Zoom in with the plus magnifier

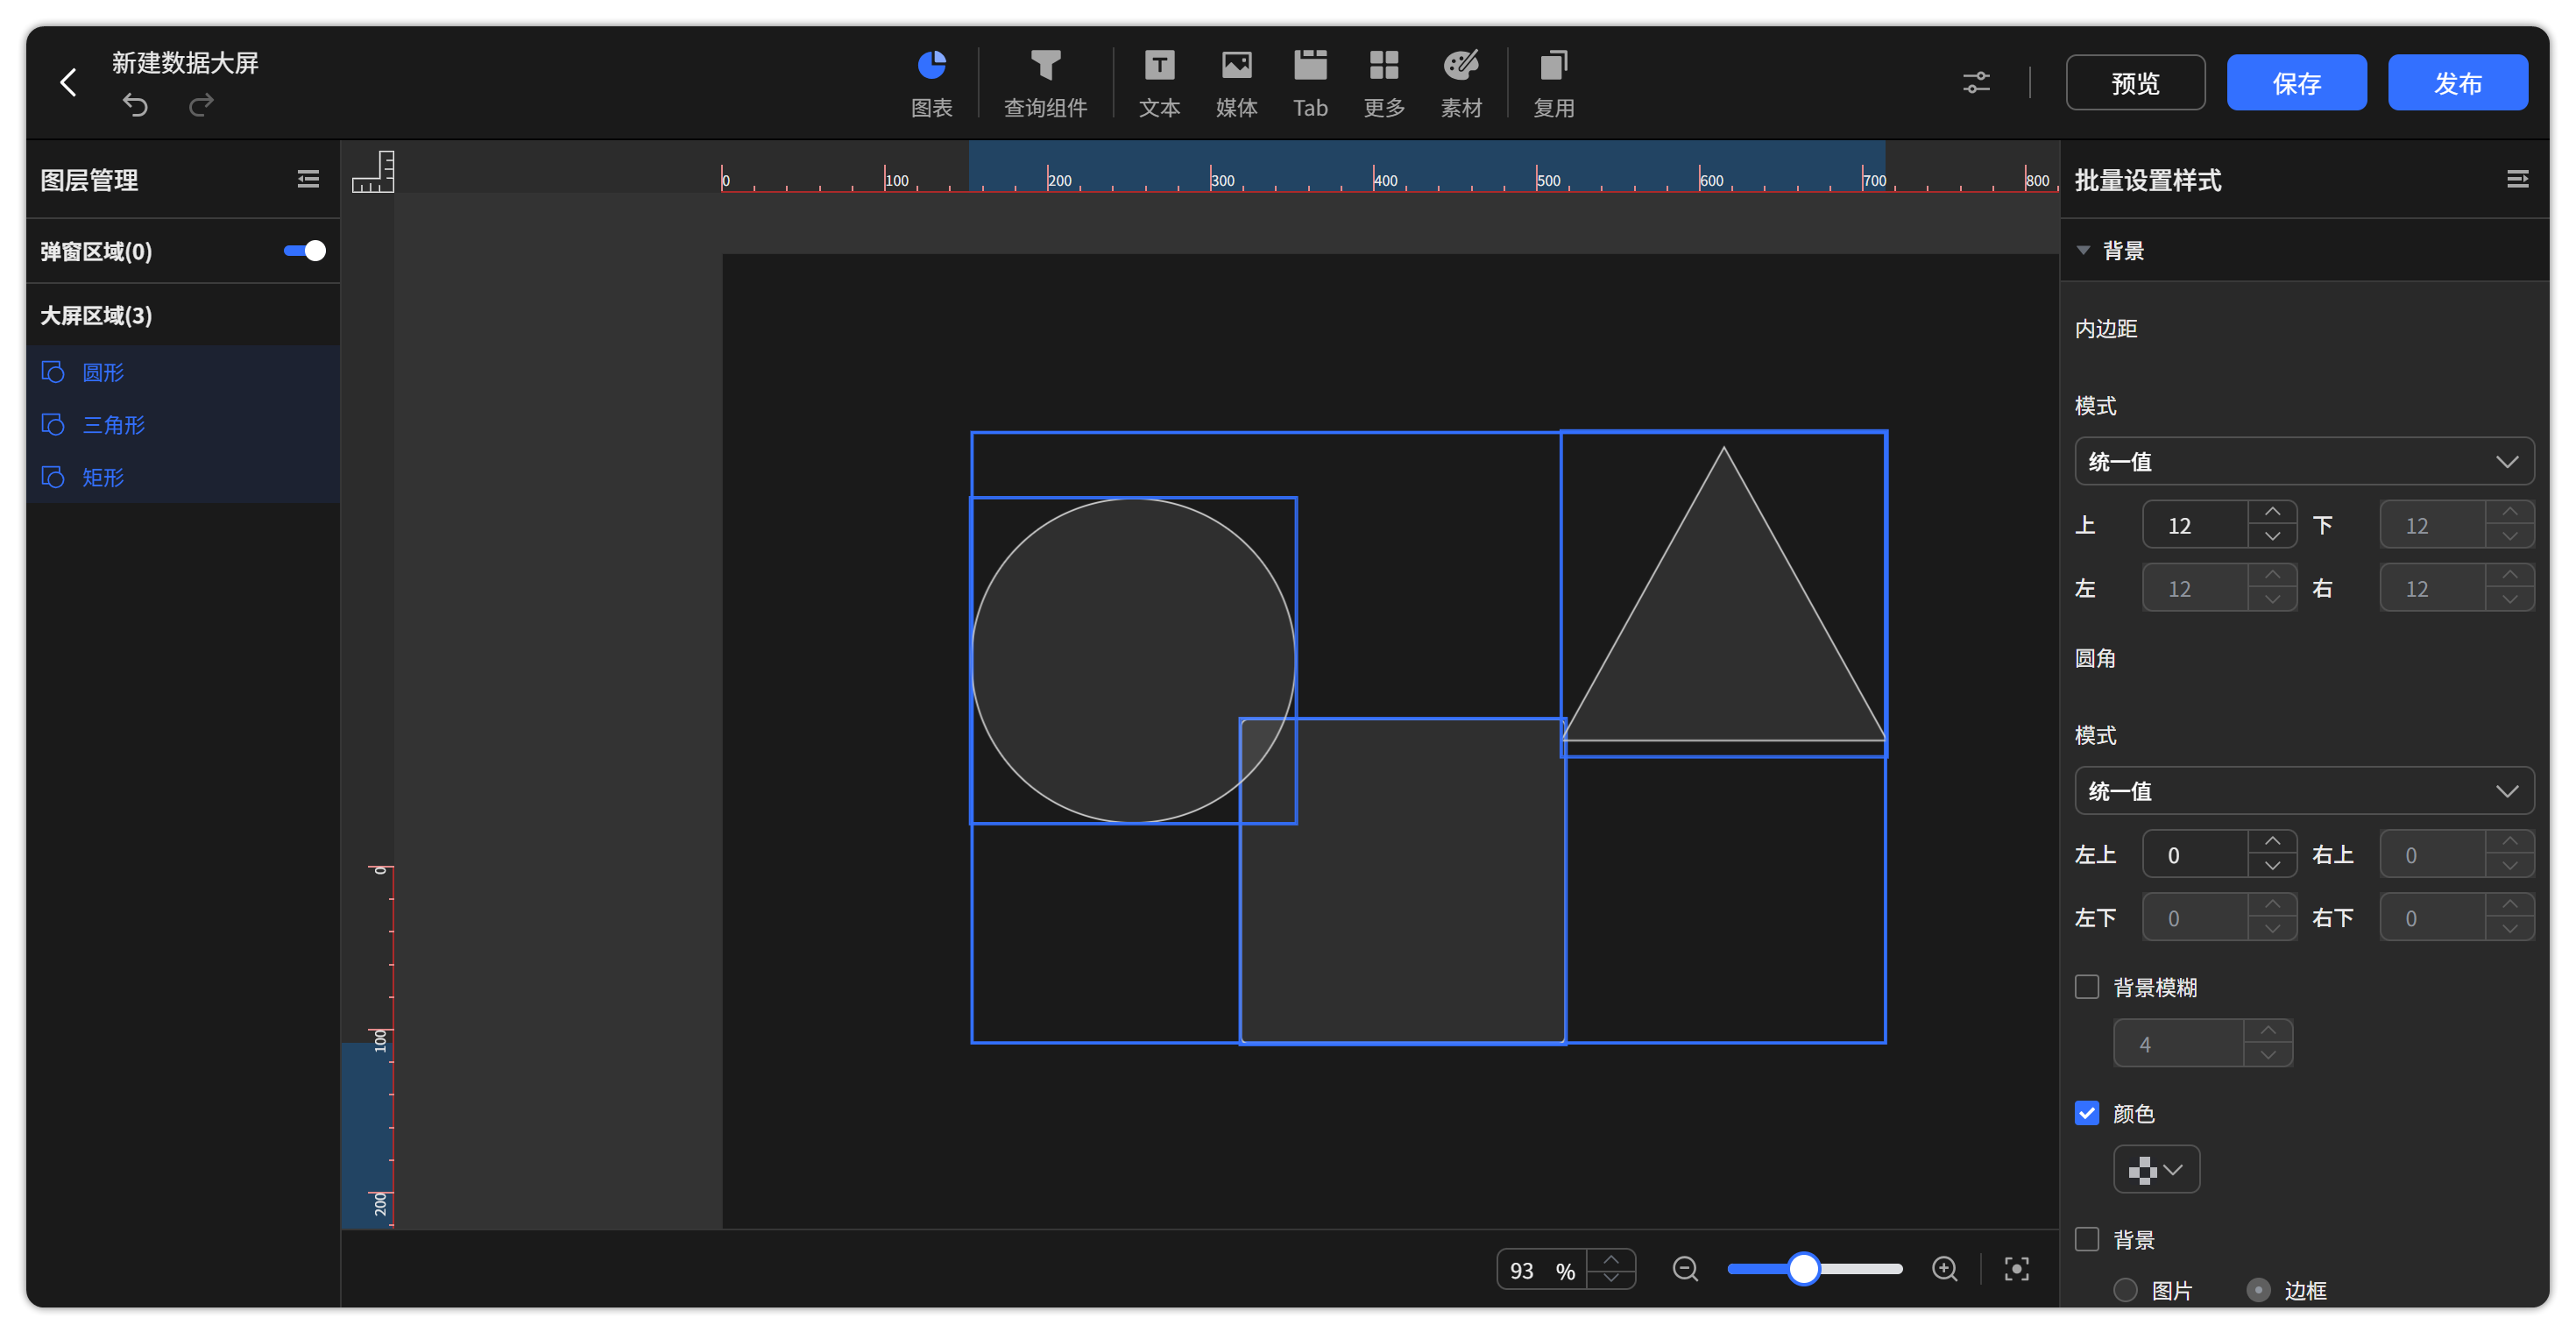[1944, 1268]
